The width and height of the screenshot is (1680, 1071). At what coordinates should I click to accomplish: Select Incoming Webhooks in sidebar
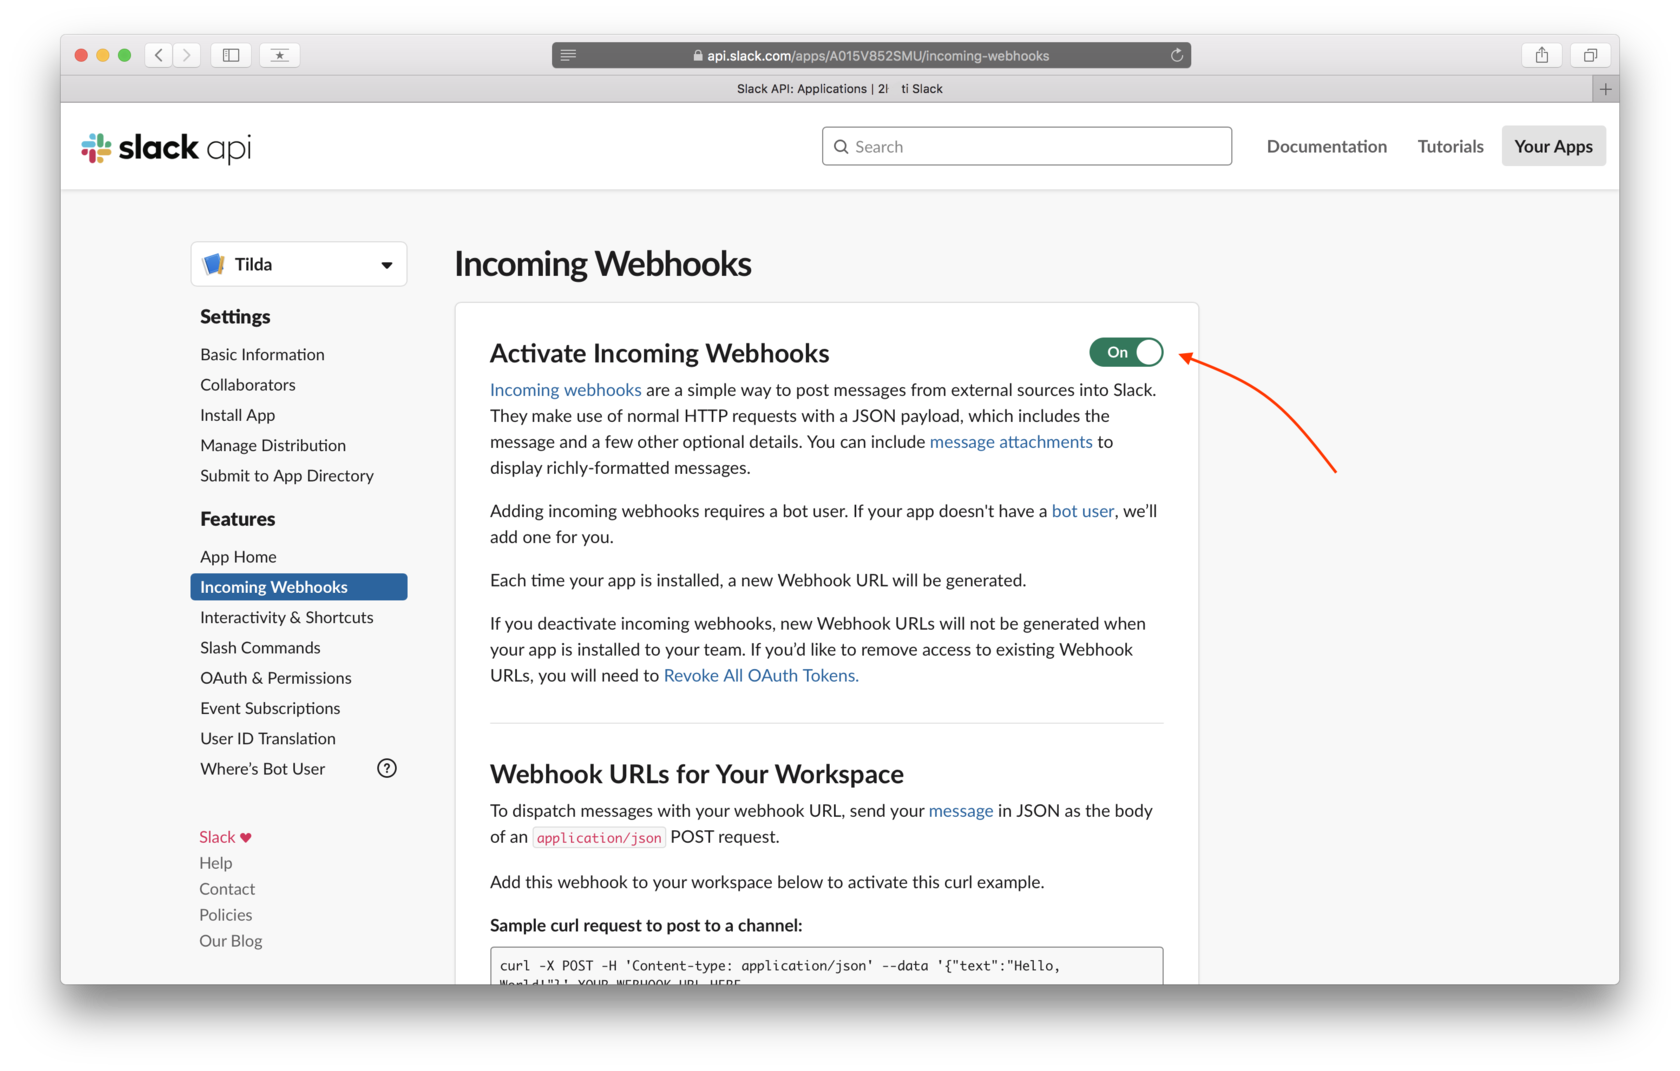(299, 587)
